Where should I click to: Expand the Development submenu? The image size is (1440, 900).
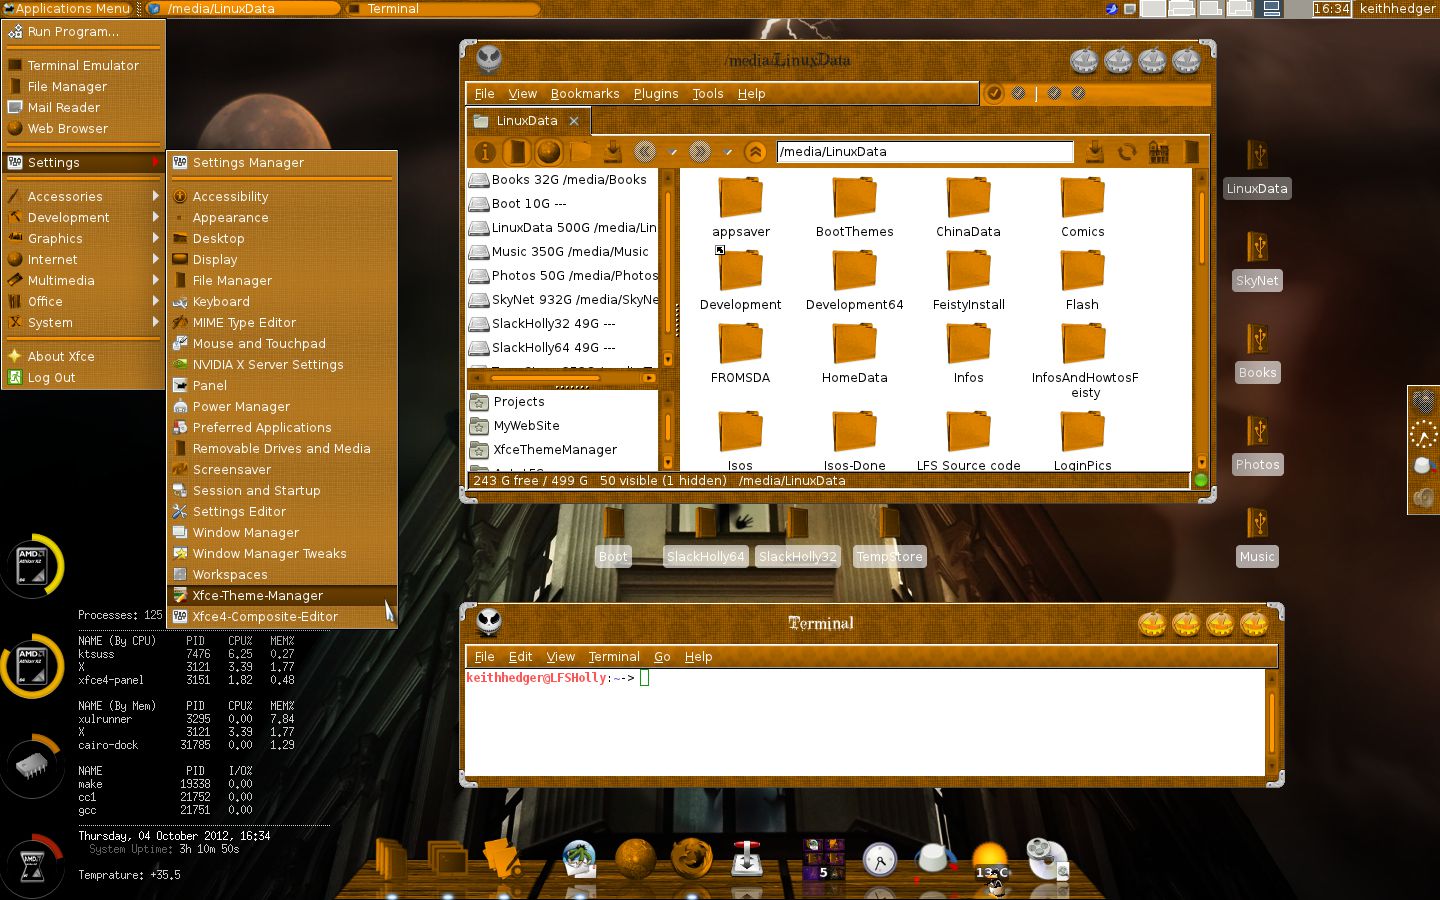[83, 217]
